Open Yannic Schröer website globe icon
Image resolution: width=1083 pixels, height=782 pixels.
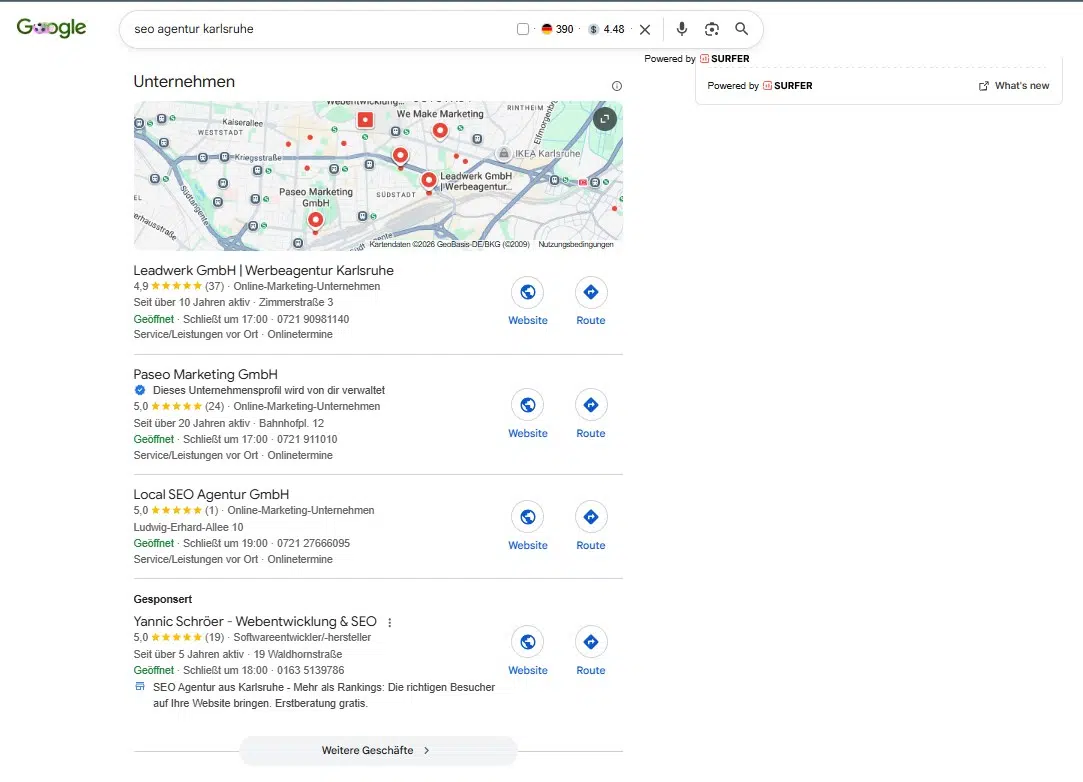(x=528, y=642)
